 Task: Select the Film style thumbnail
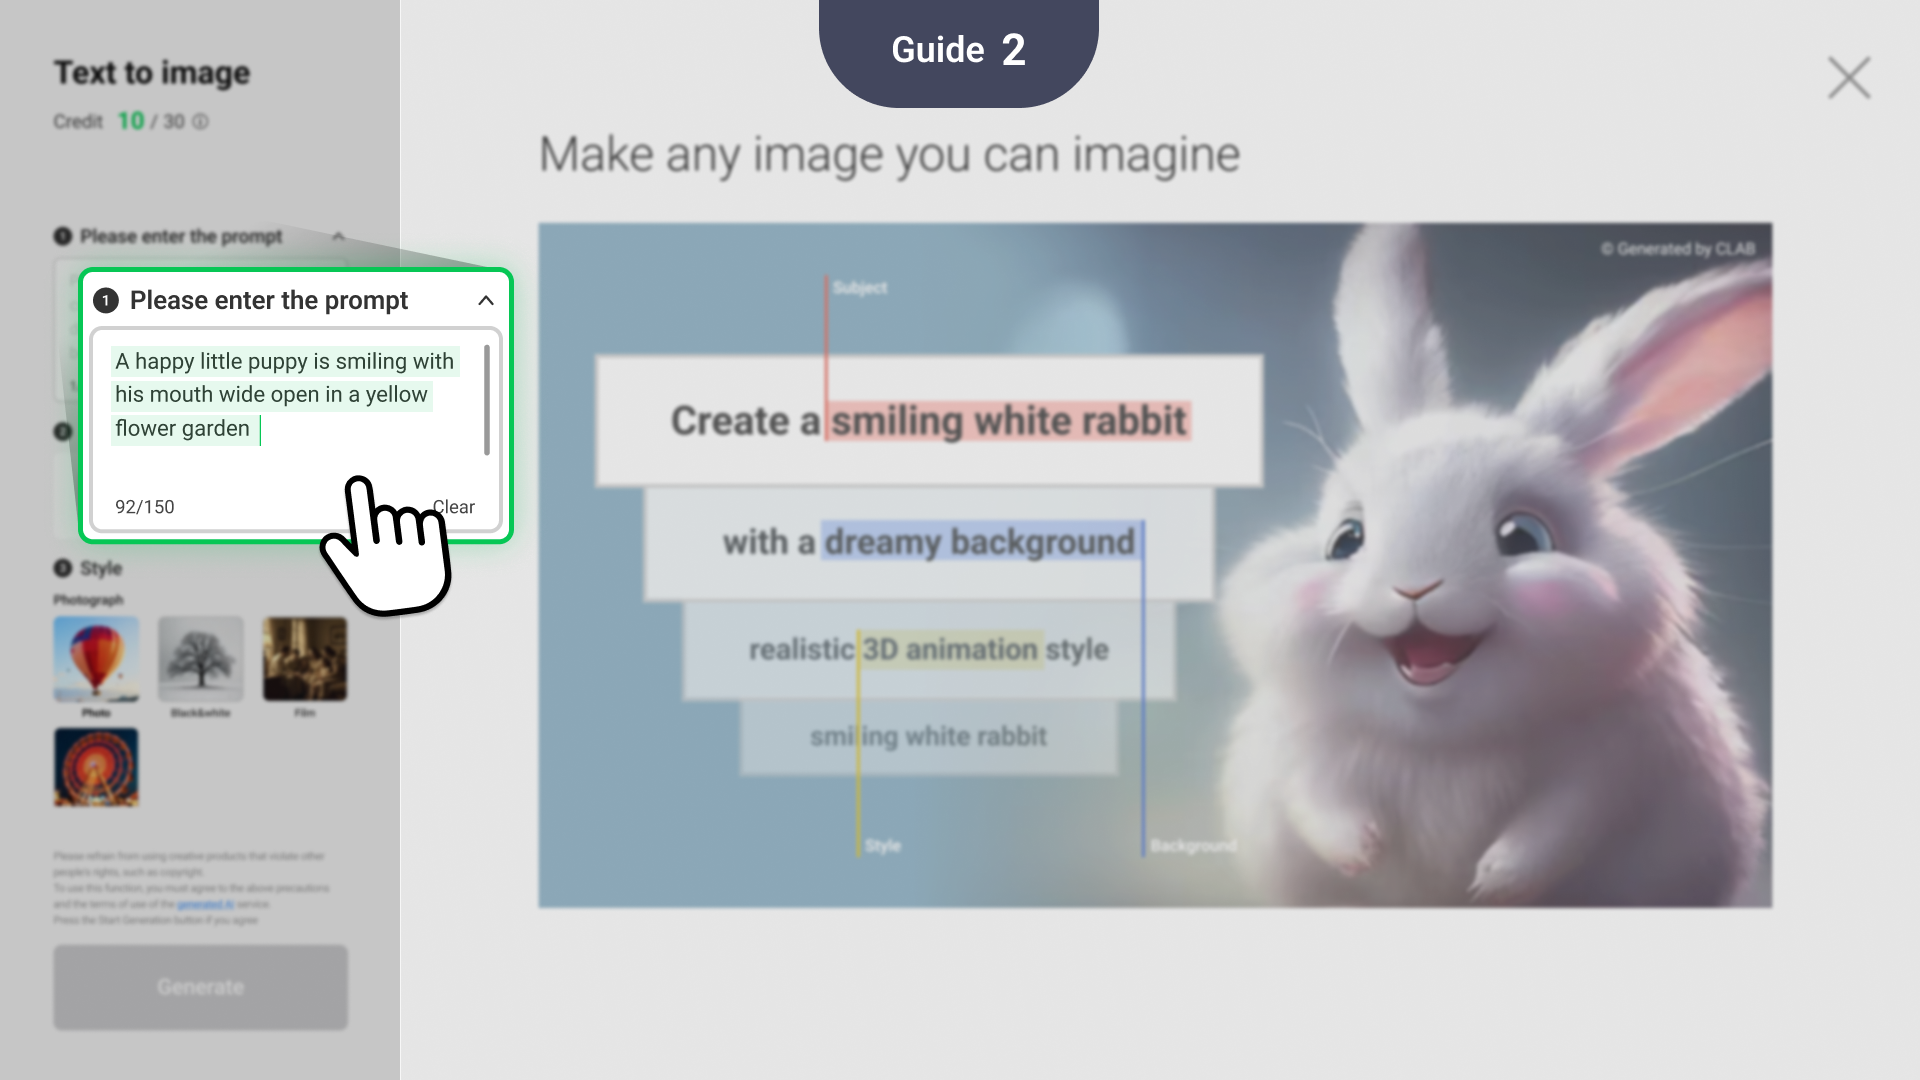tap(305, 658)
